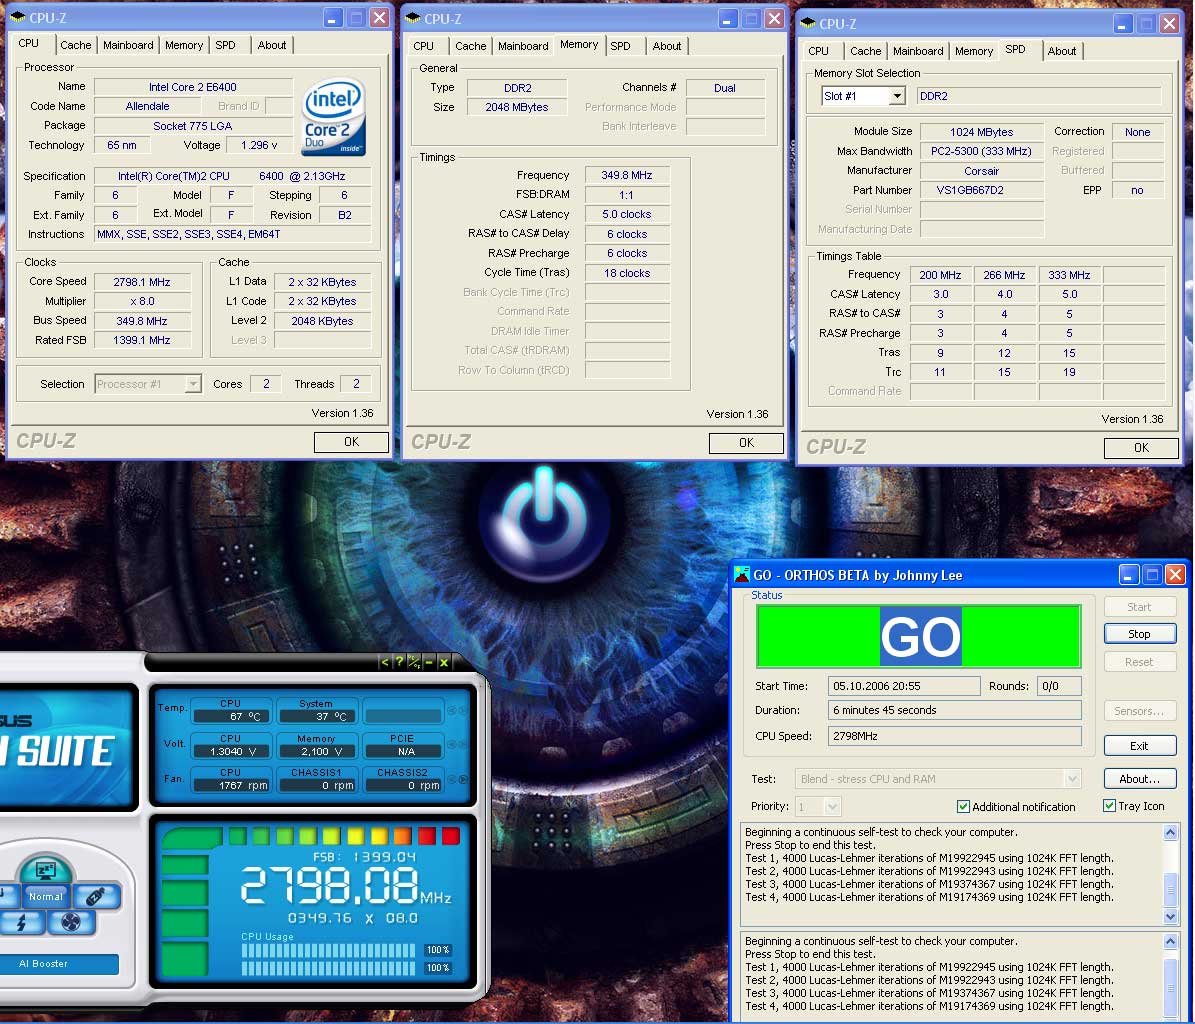
Task: Click the CPU Speed field showing 2798MHz
Action: pos(954,736)
